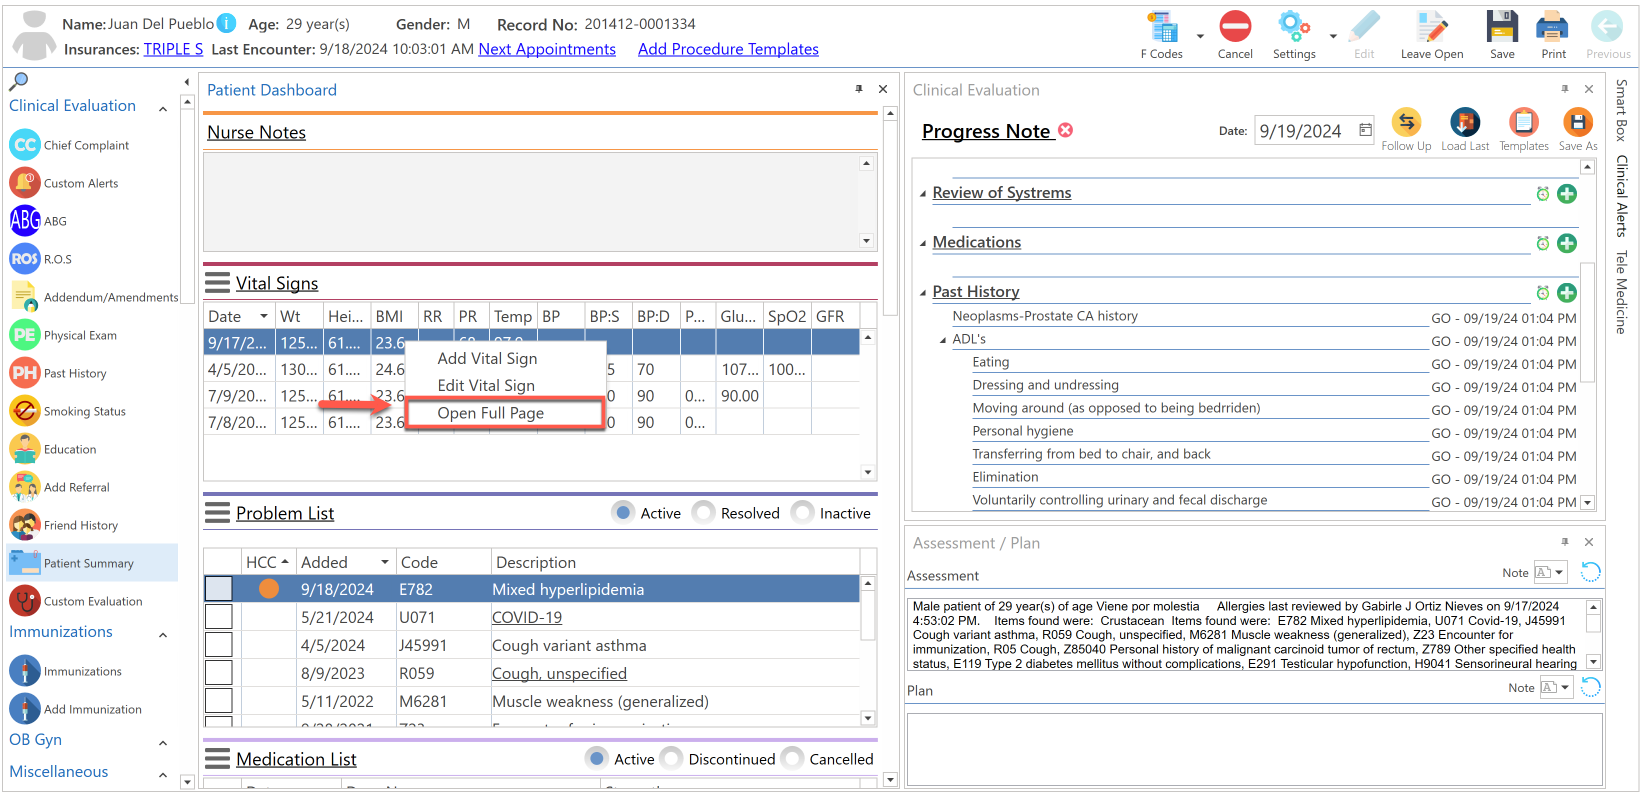Viewport: 1642px width, 796px height.
Task: Open Custom Alerts bell icon
Action: [x=25, y=183]
